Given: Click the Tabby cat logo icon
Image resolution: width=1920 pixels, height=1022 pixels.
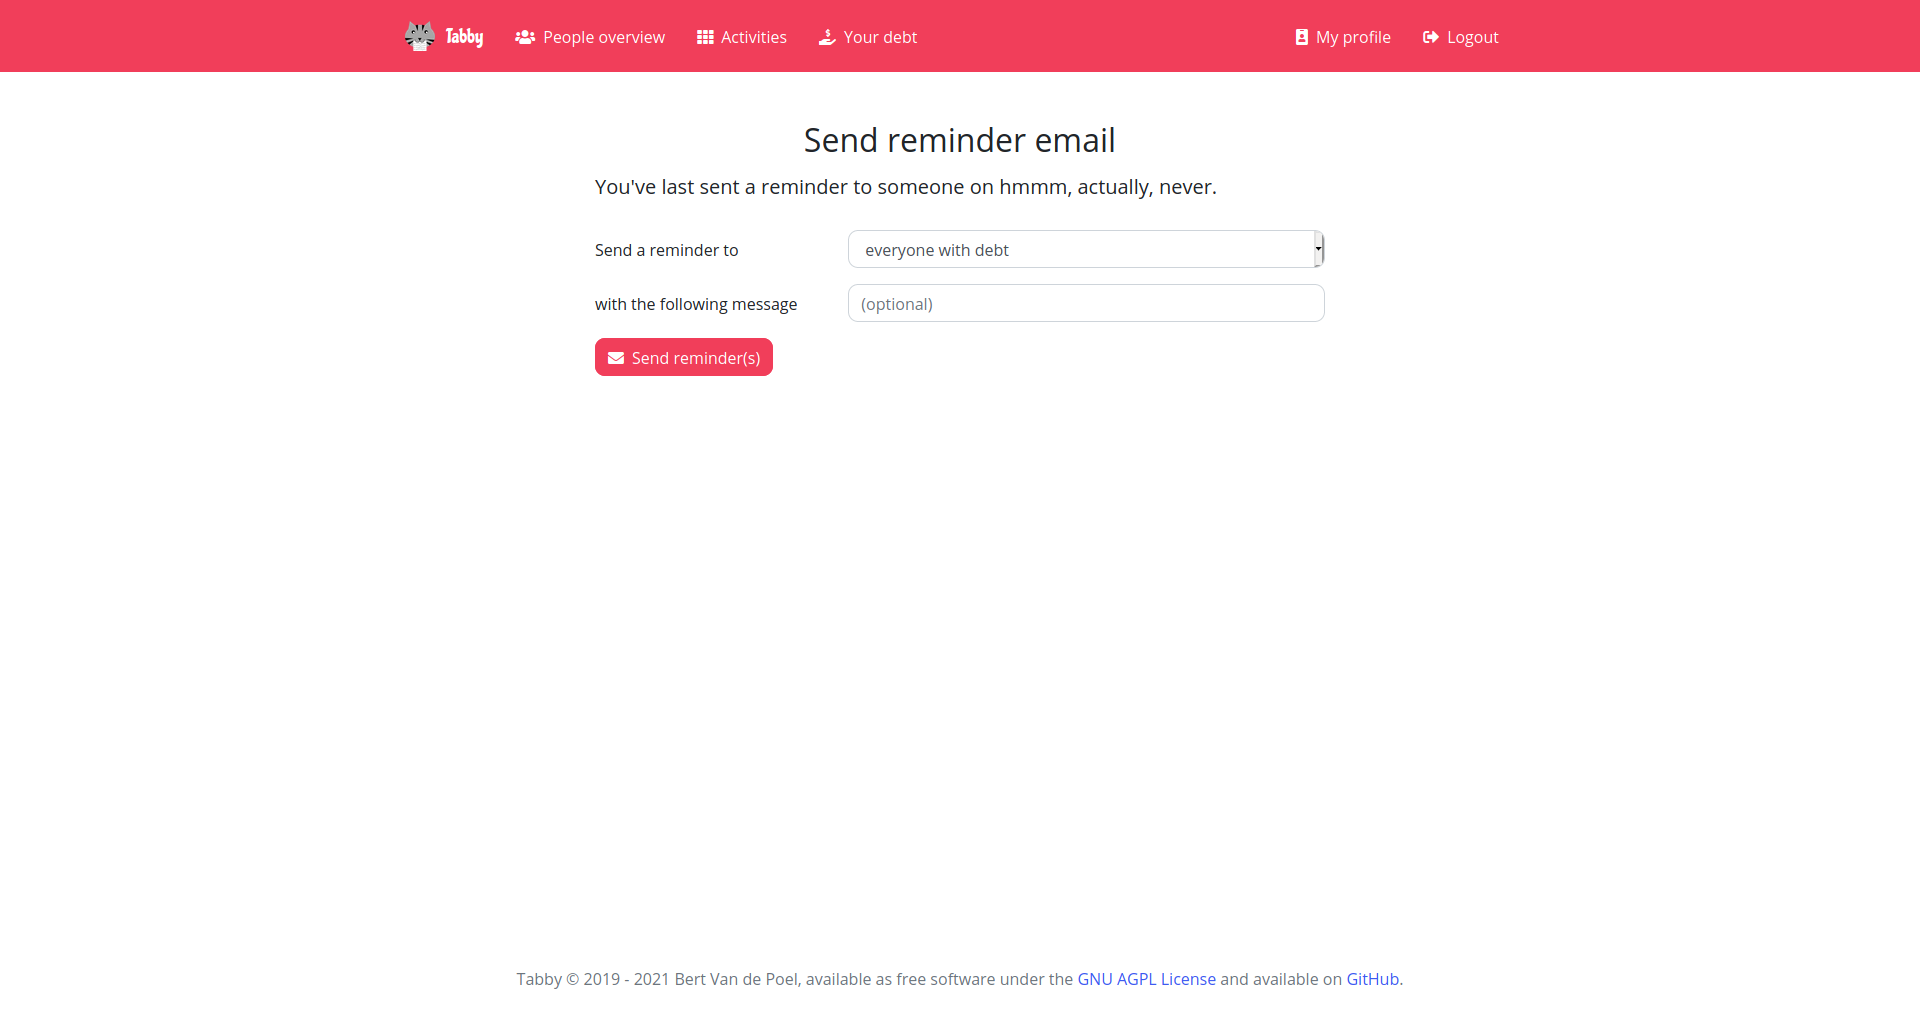Looking at the screenshot, I should coord(420,36).
